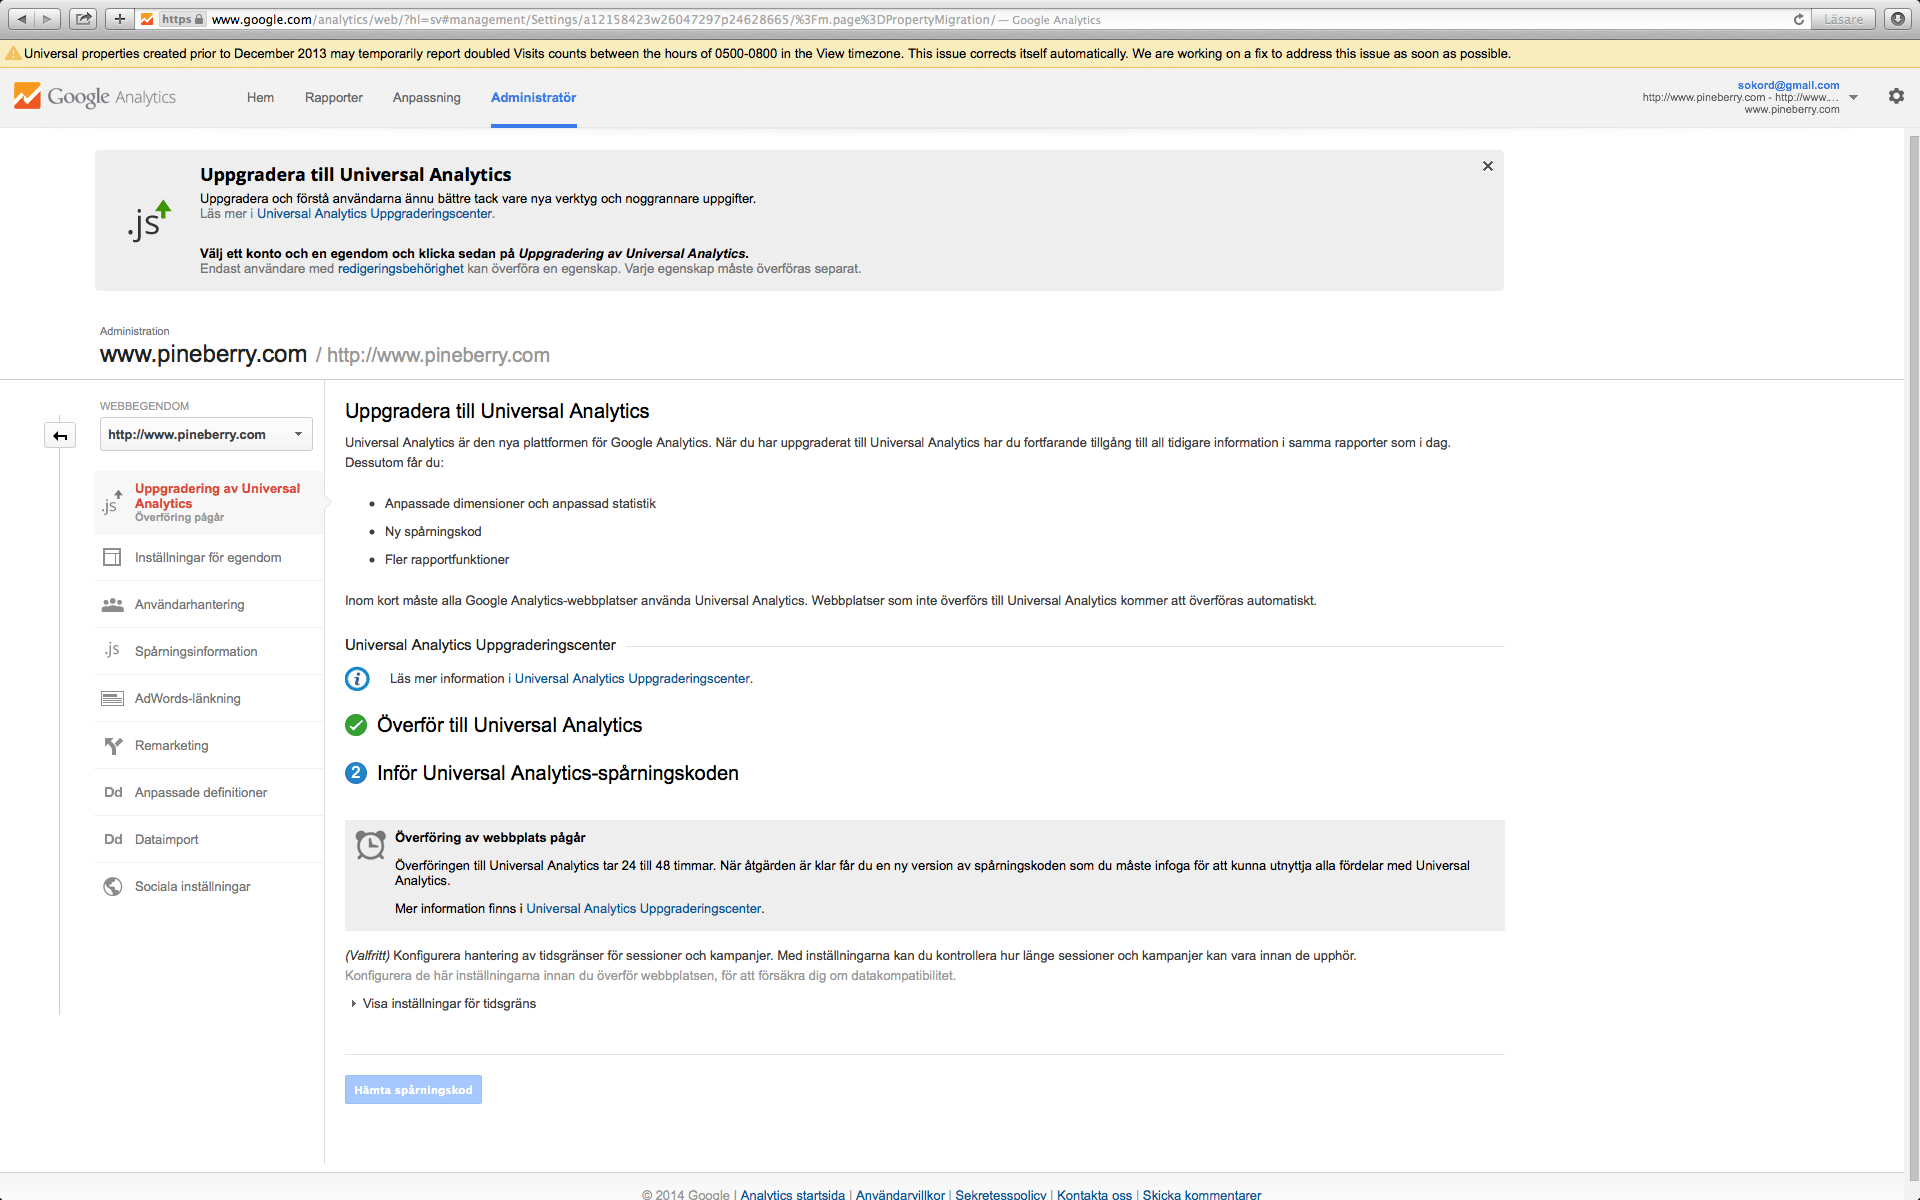Open Sociala inställningar

click(x=210, y=887)
